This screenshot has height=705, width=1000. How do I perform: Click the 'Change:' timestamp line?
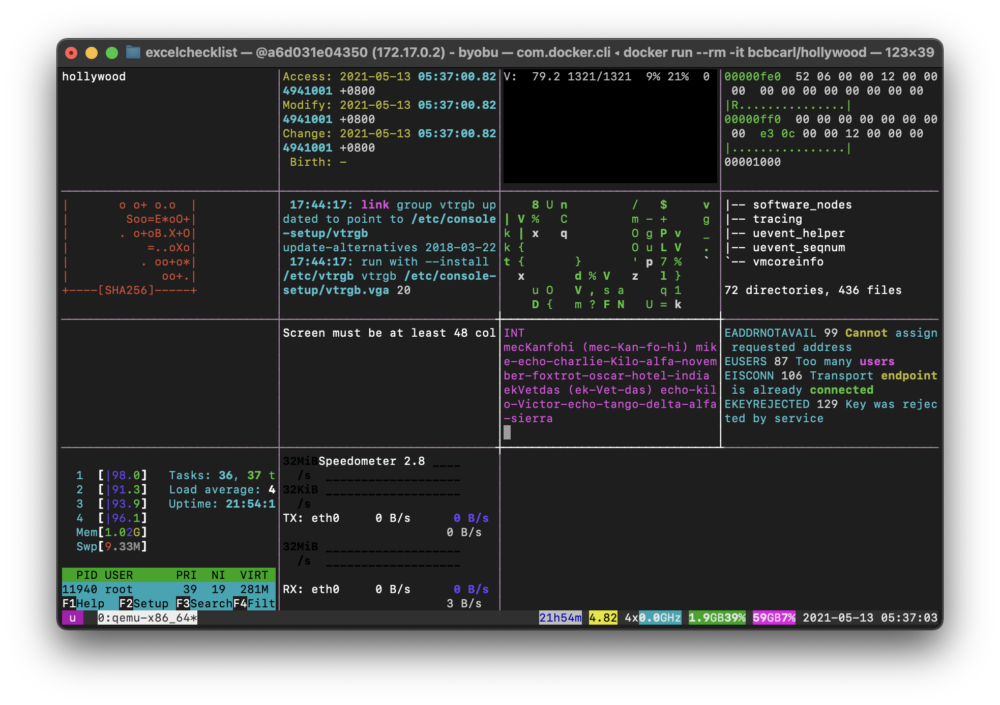[389, 133]
